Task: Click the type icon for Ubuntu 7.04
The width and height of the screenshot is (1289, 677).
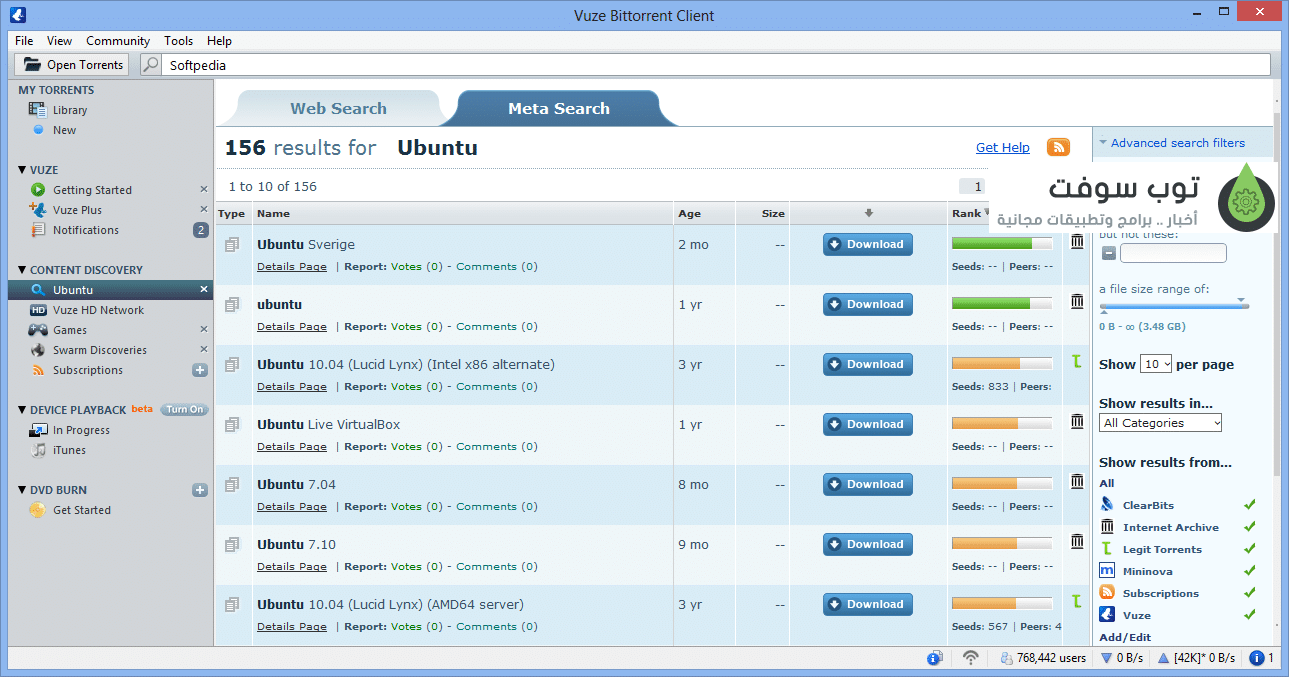Action: pyautogui.click(x=232, y=484)
